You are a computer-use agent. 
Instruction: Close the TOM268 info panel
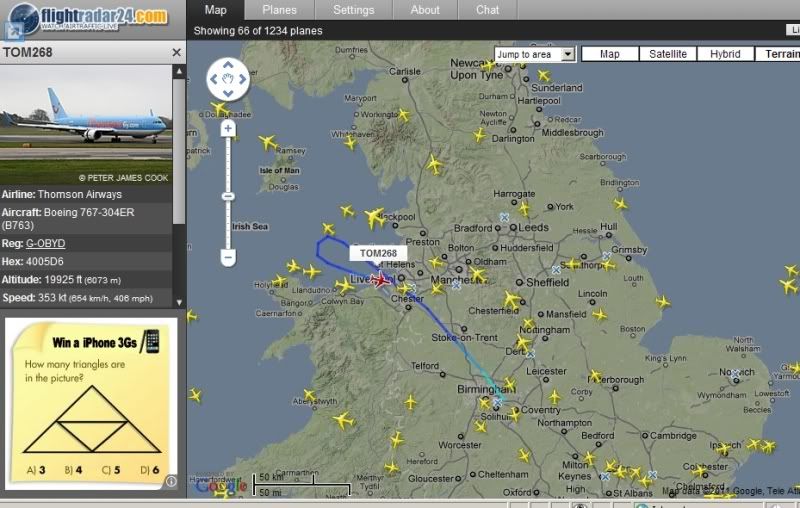[x=177, y=53]
